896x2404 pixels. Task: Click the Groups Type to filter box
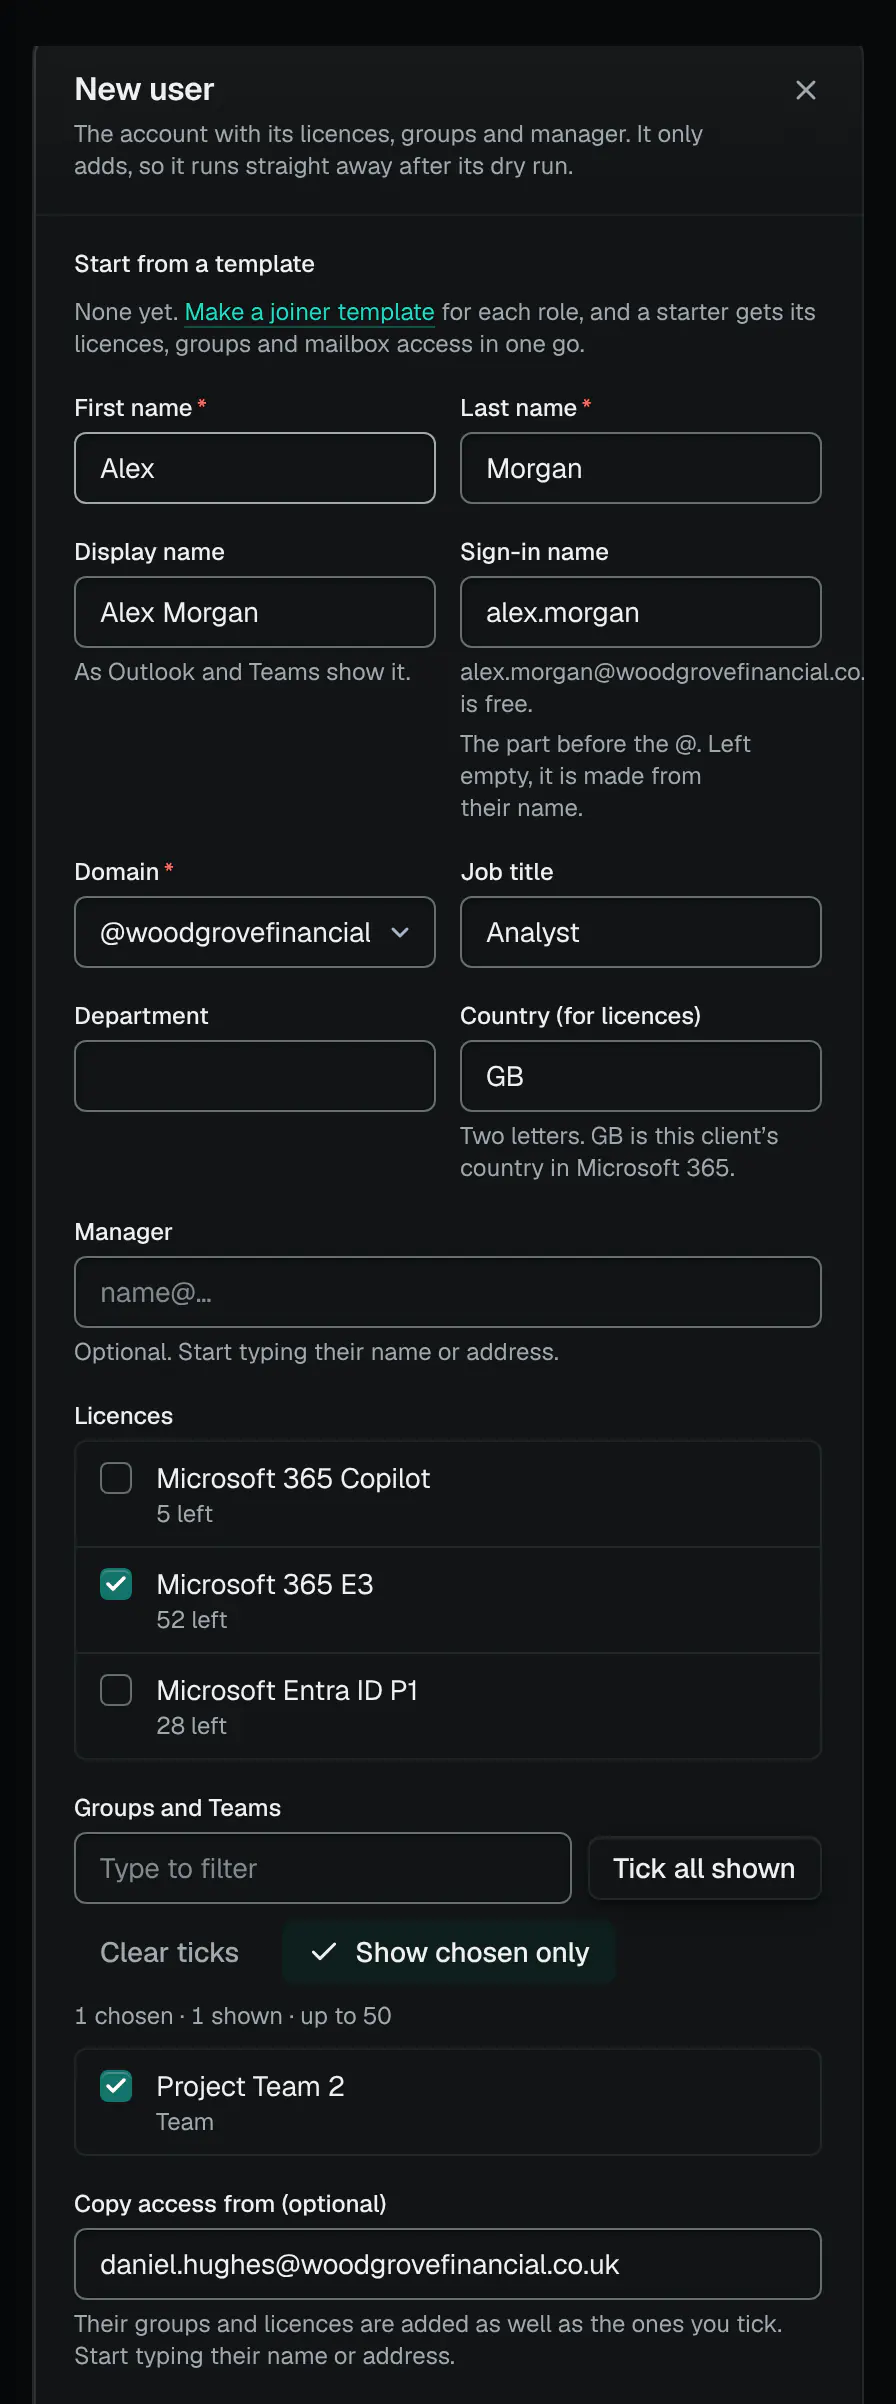click(x=323, y=1868)
